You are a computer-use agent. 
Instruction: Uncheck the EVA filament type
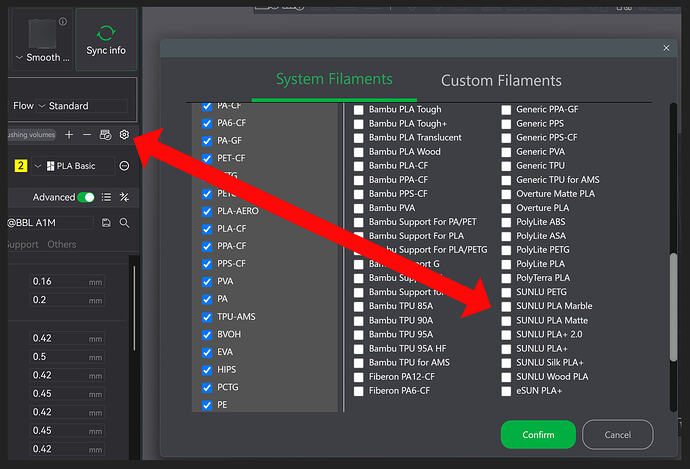tap(207, 352)
